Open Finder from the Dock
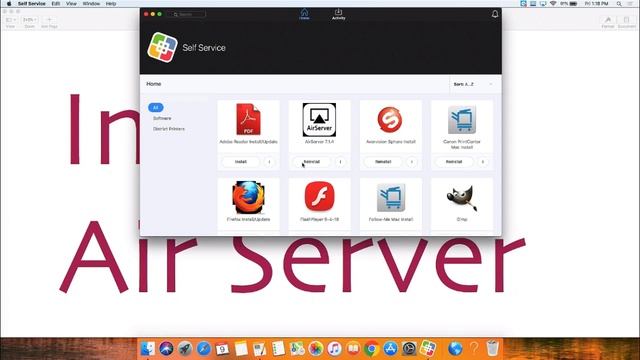The width and height of the screenshot is (640, 360). [147, 349]
